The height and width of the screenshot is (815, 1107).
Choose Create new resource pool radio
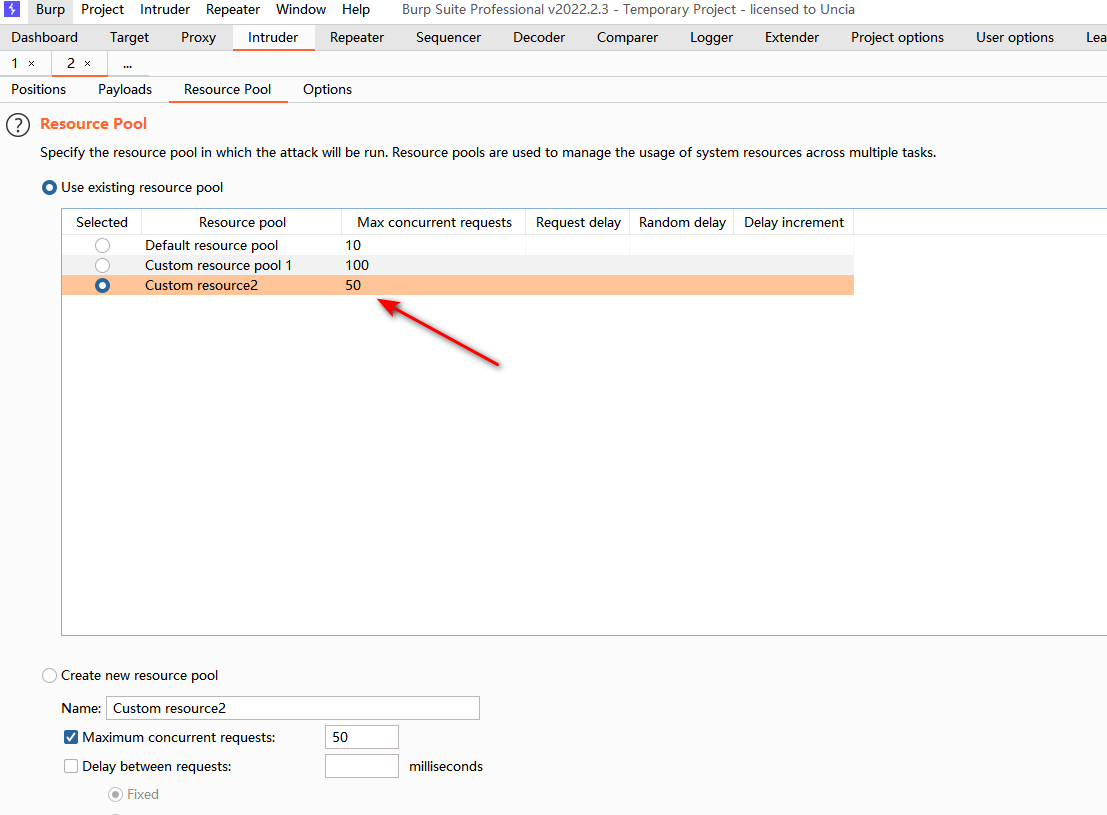[x=49, y=676]
